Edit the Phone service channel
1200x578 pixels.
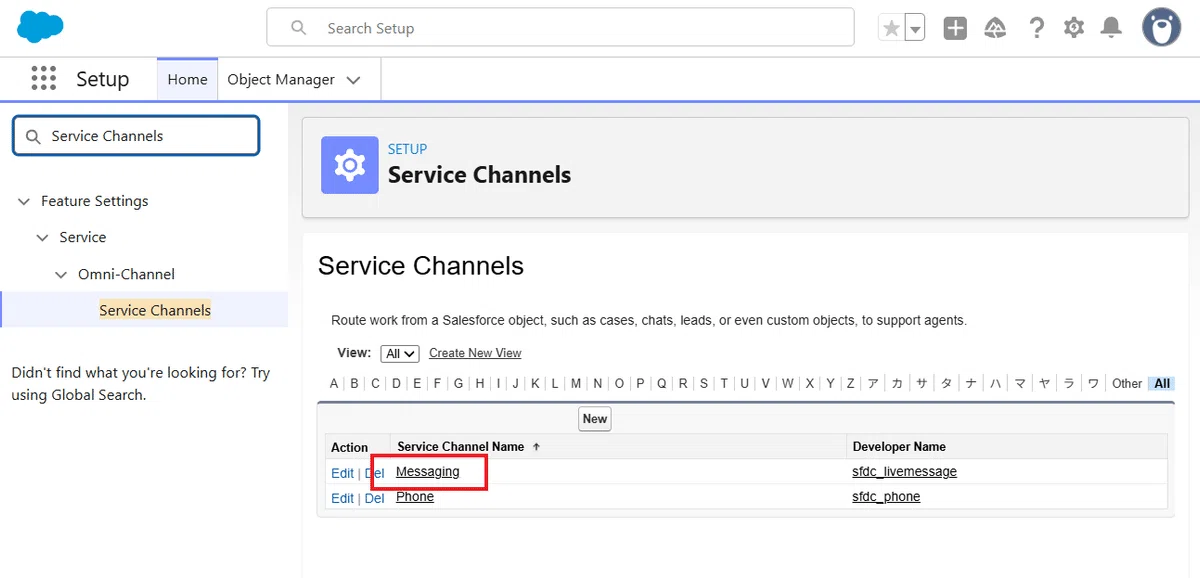[x=342, y=498]
